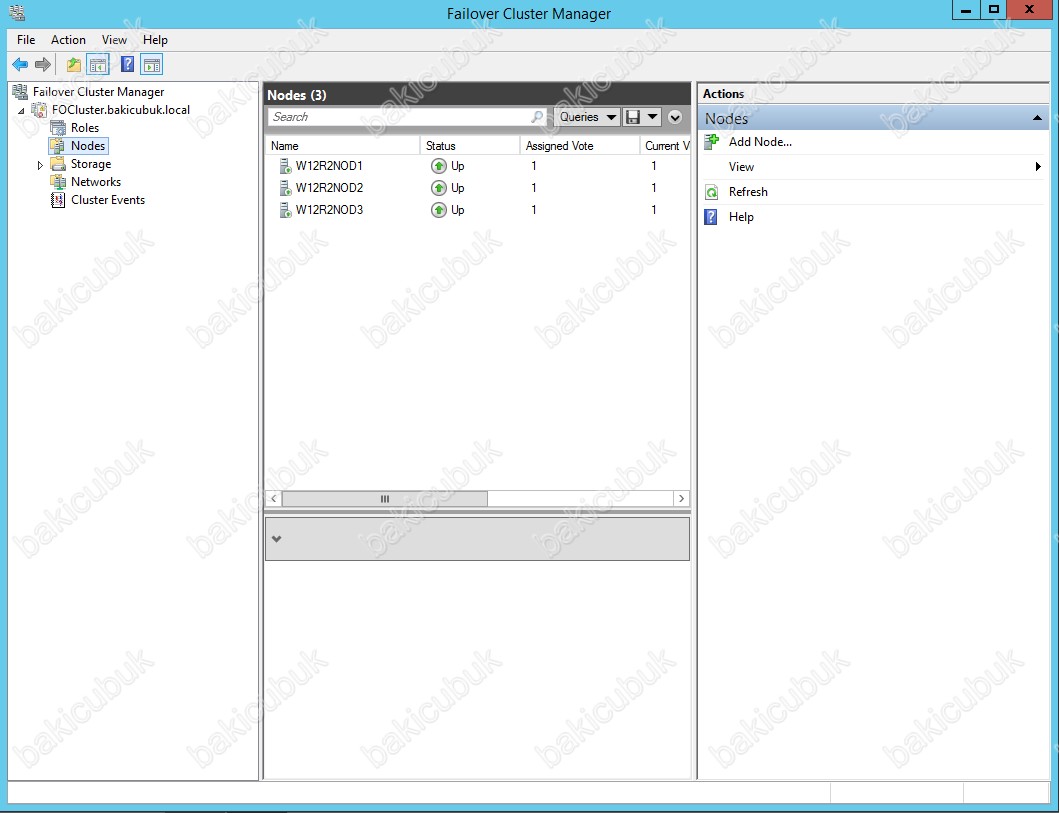Click Refresh in the Actions pane

(x=748, y=192)
